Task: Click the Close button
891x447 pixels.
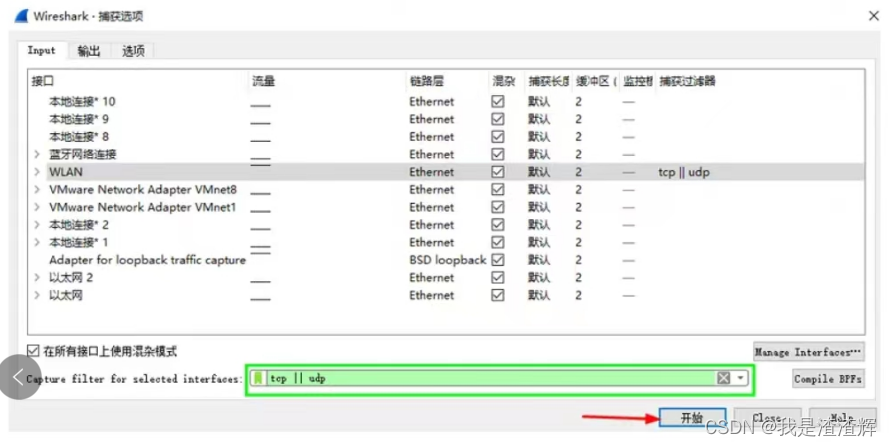Action: (767, 418)
